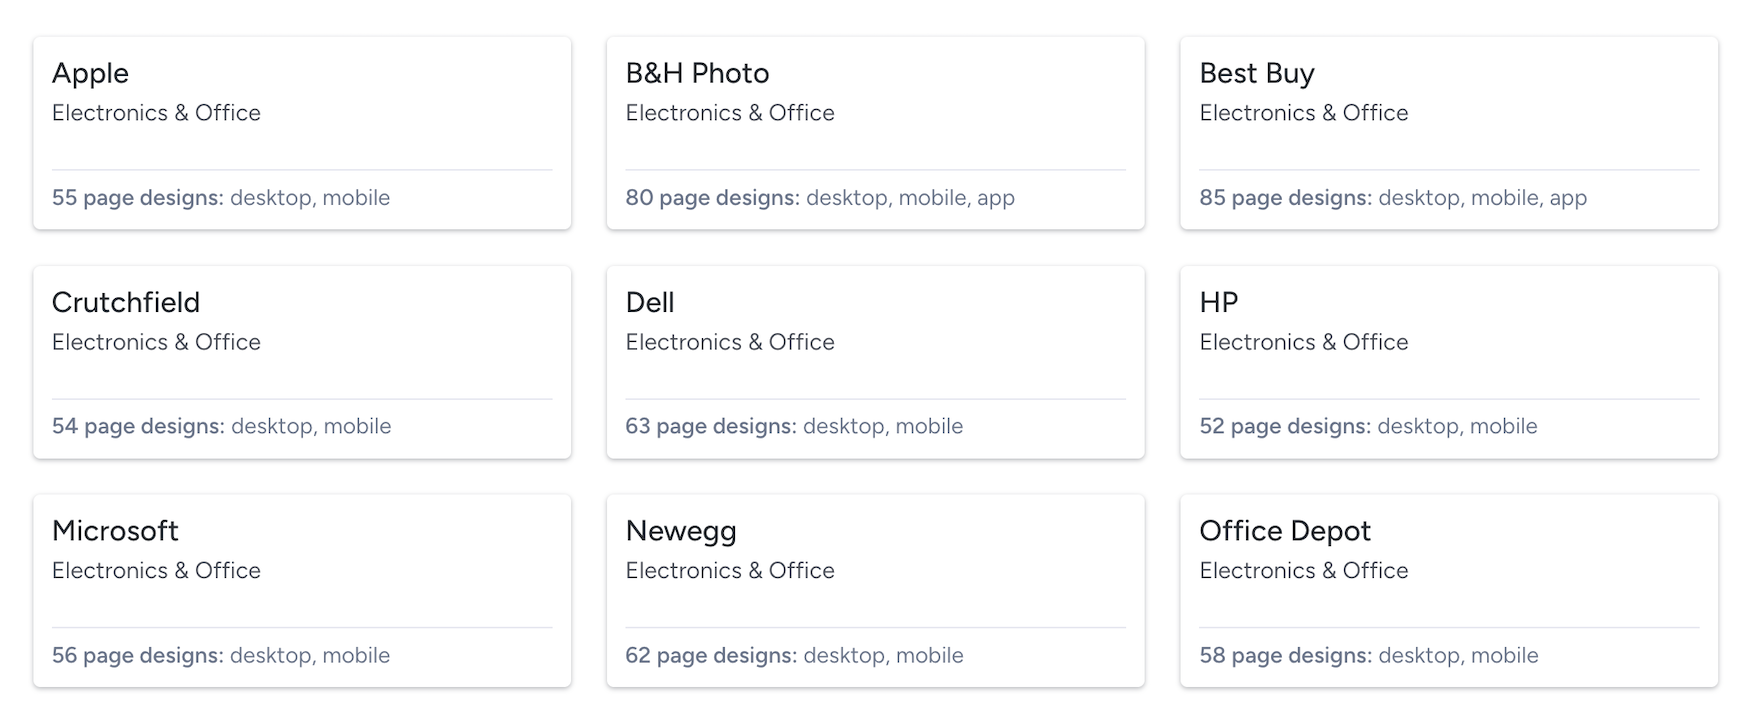Open the Newegg card title
Screen dimensions: 1756x721
(x=681, y=531)
